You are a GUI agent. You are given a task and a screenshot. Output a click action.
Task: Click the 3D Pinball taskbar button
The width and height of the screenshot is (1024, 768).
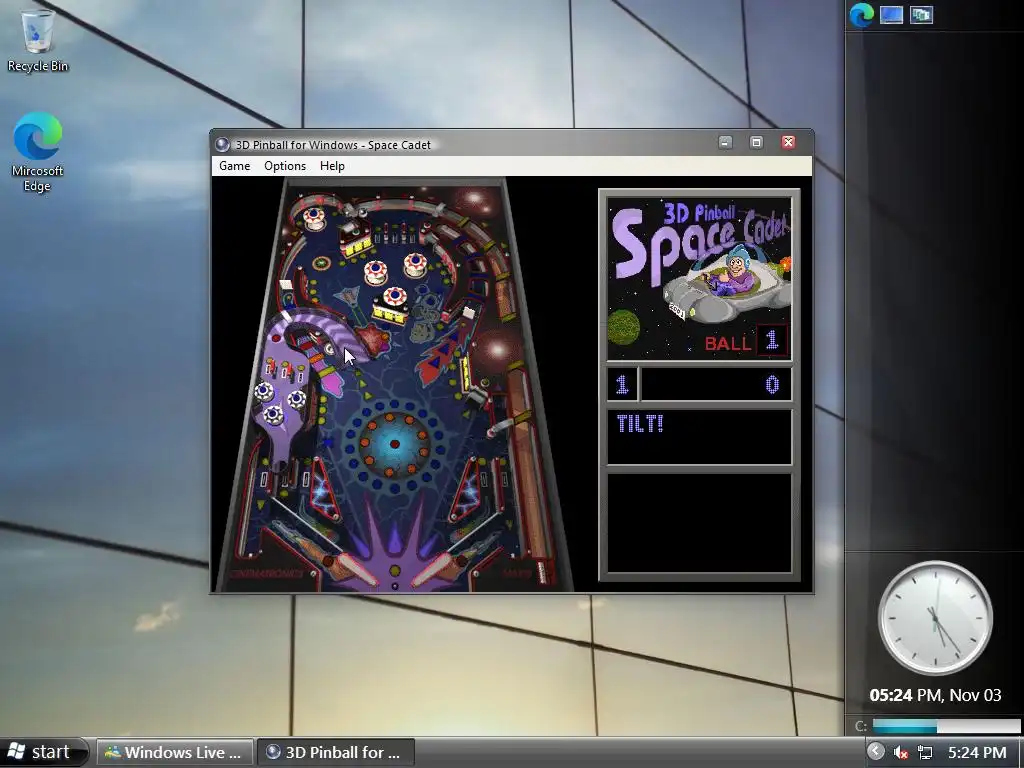[x=336, y=752]
